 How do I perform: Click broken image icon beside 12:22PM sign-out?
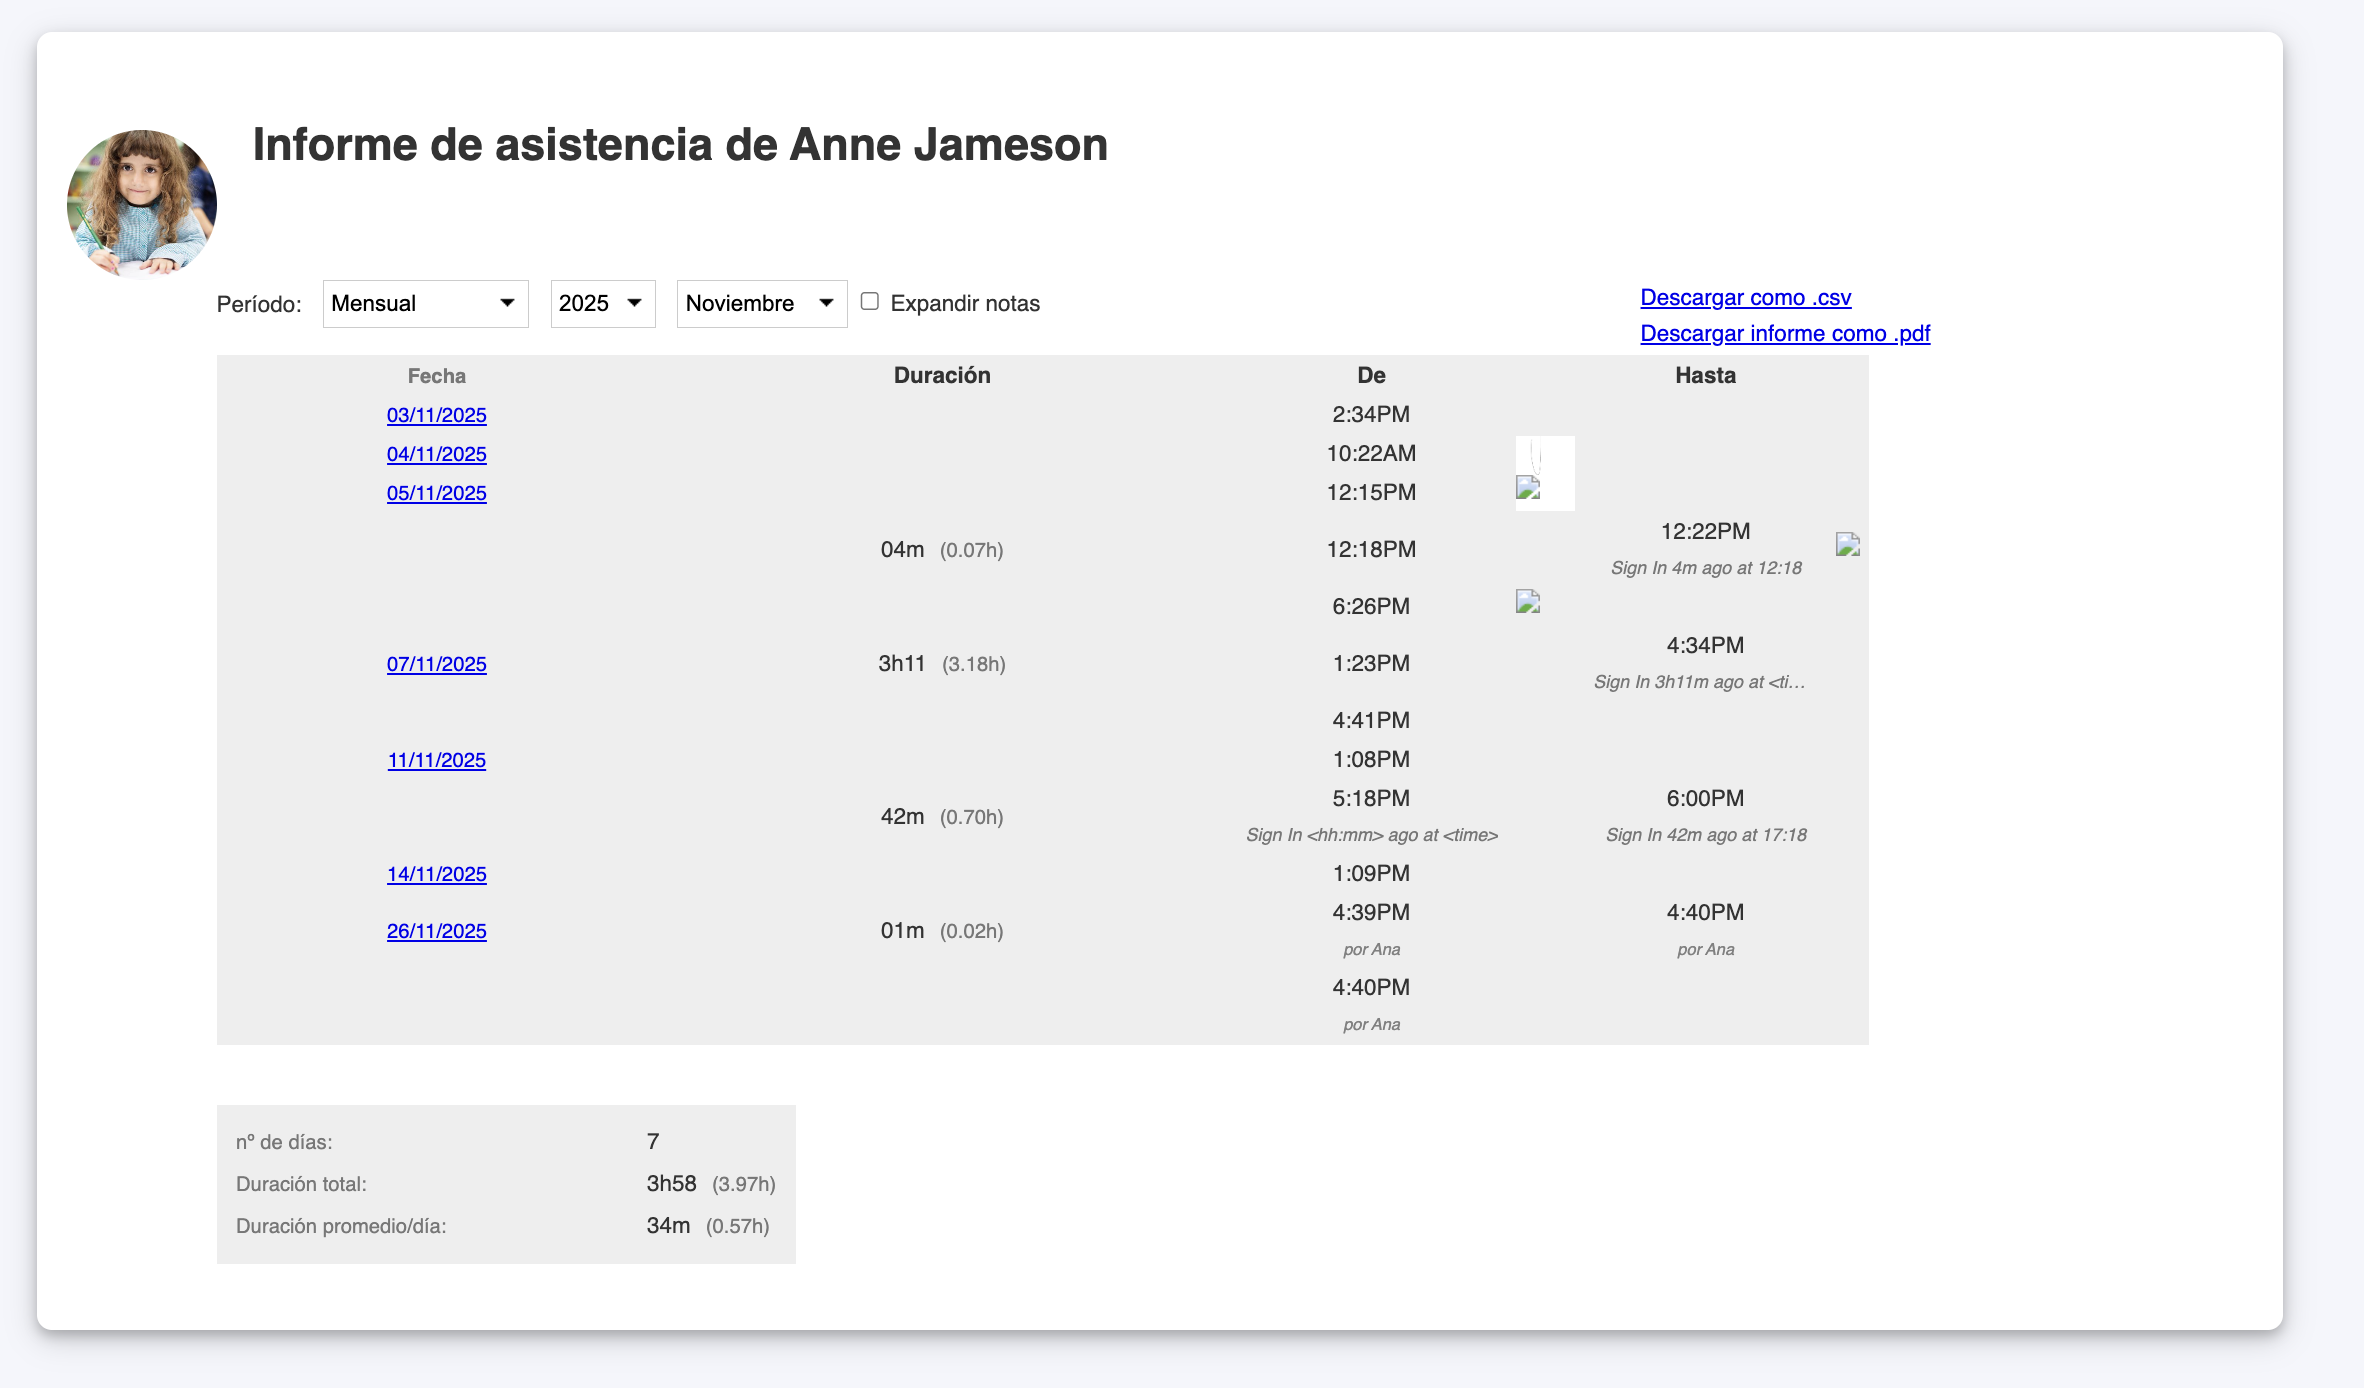coord(1847,545)
